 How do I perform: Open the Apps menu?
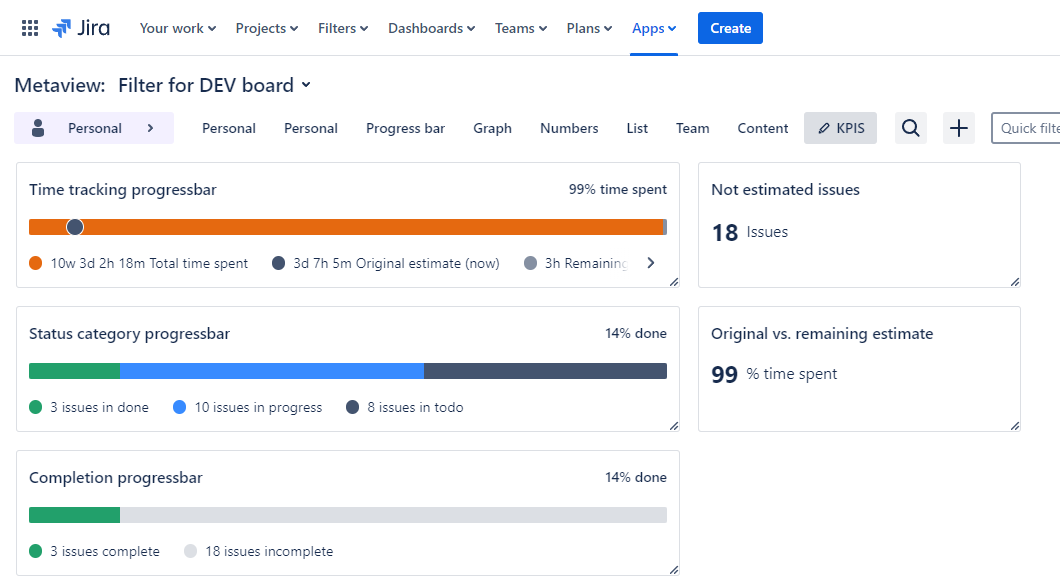[654, 28]
